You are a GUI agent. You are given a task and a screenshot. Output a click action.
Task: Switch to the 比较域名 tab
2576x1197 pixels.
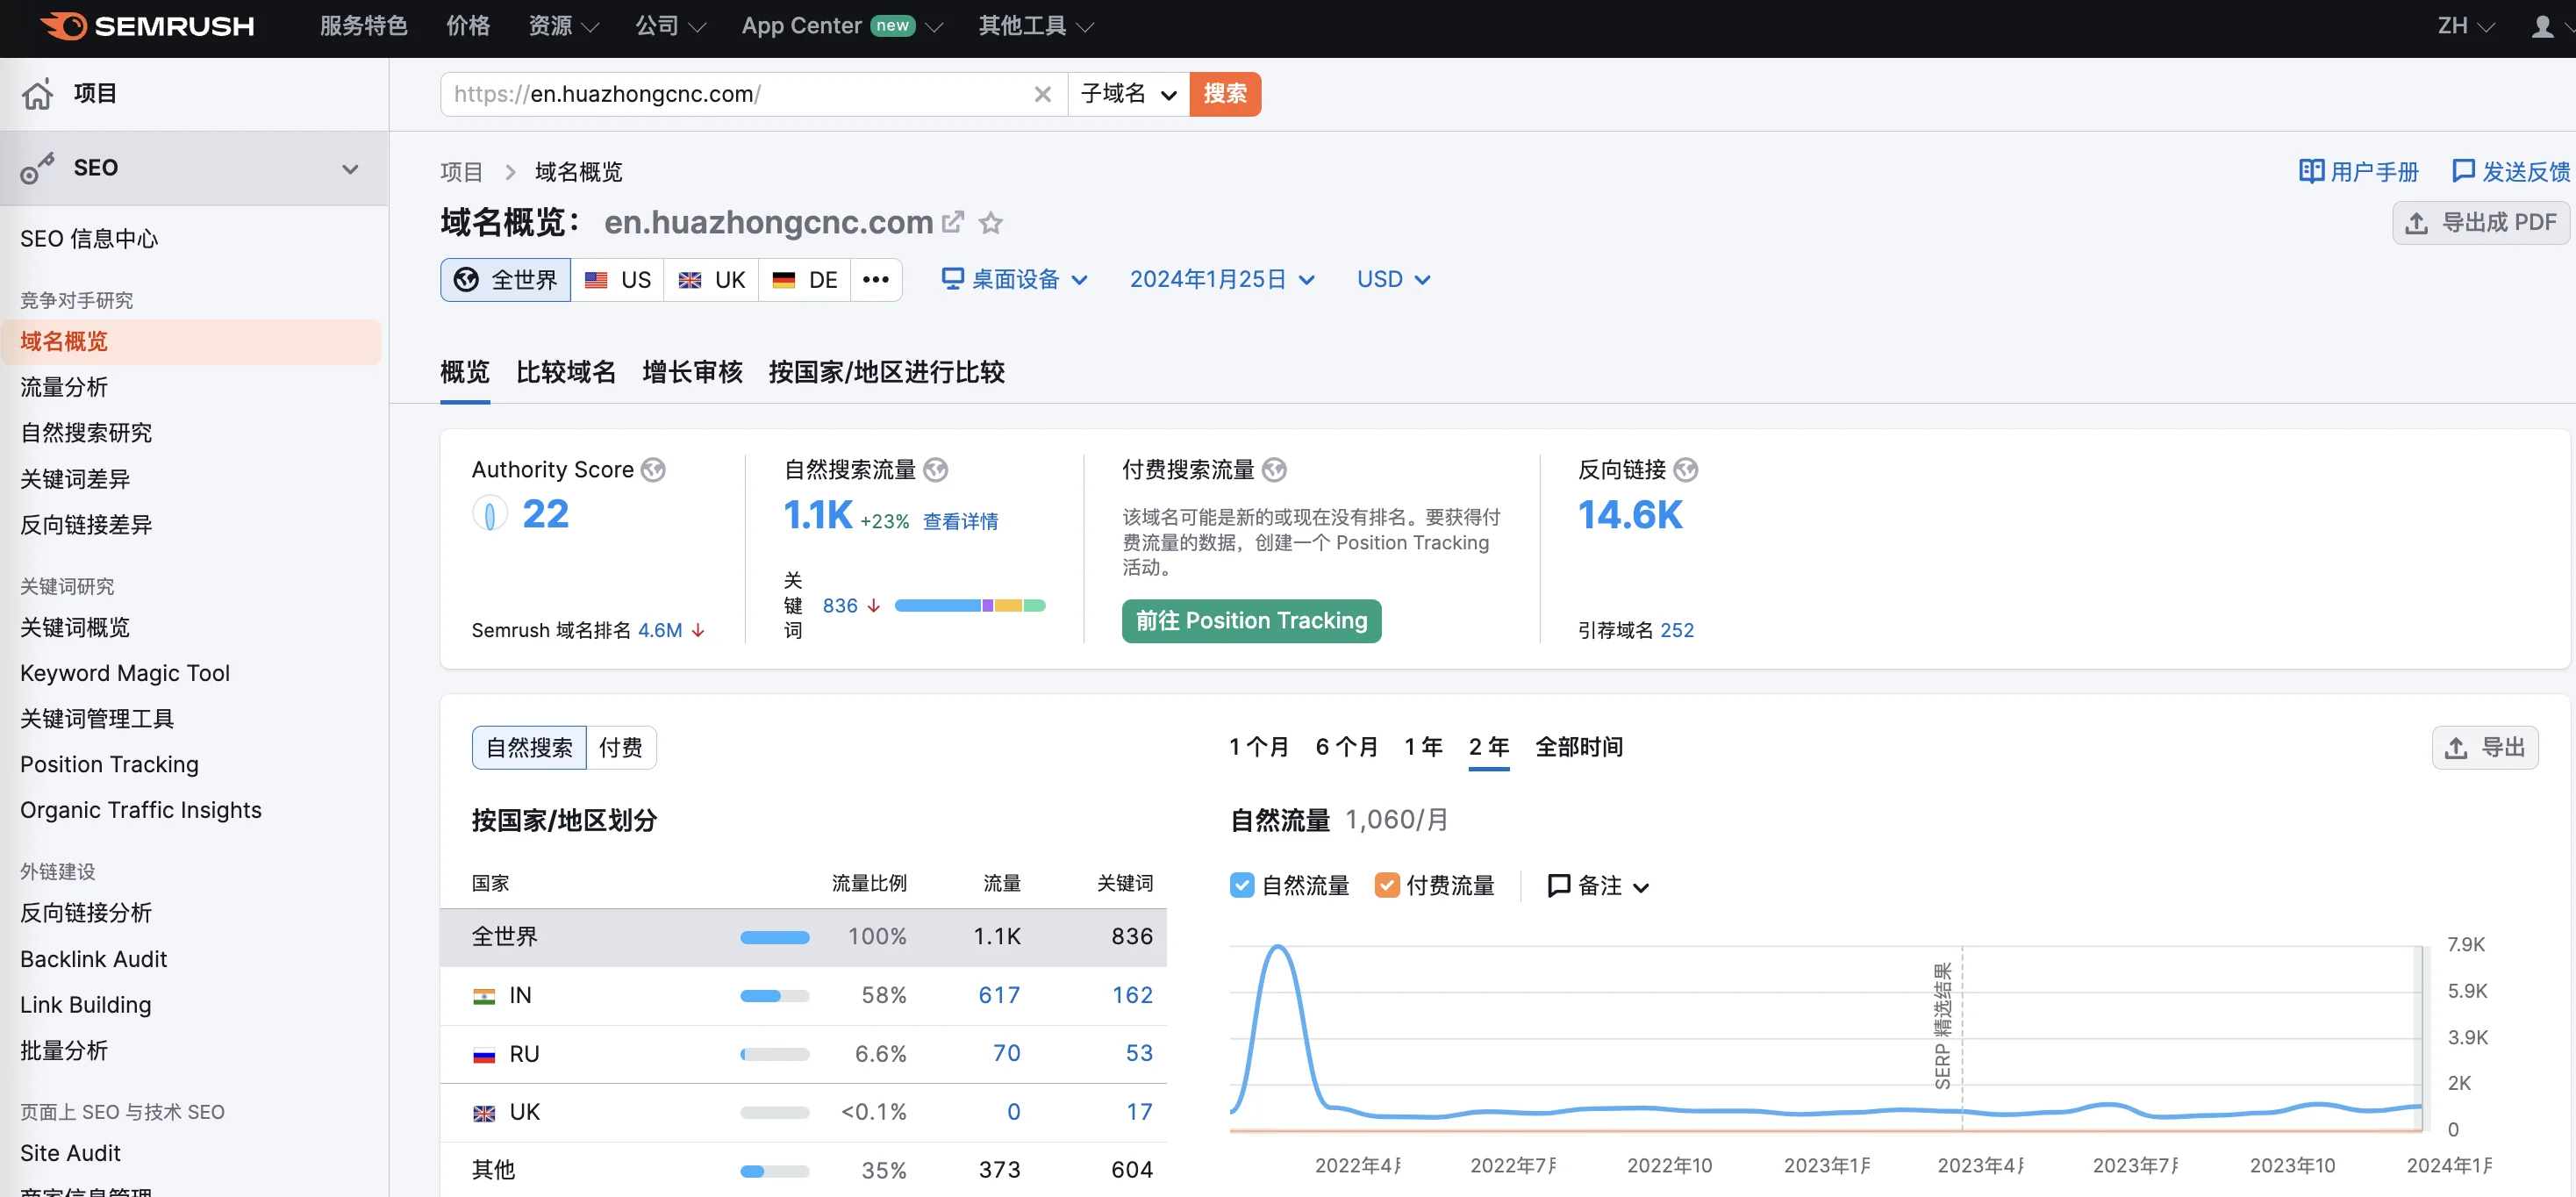[565, 372]
